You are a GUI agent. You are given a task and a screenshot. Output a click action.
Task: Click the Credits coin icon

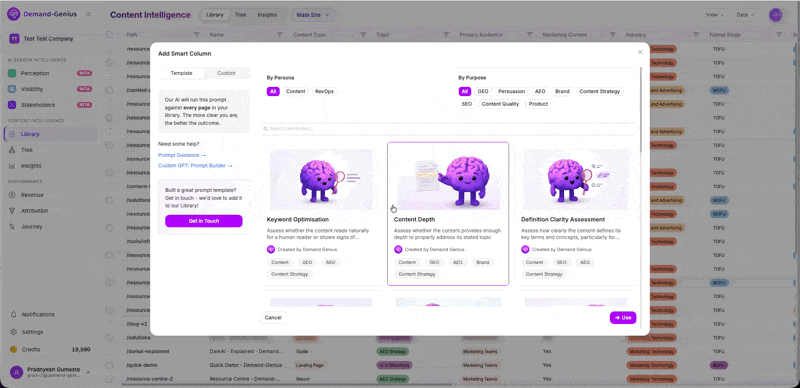coord(14,349)
